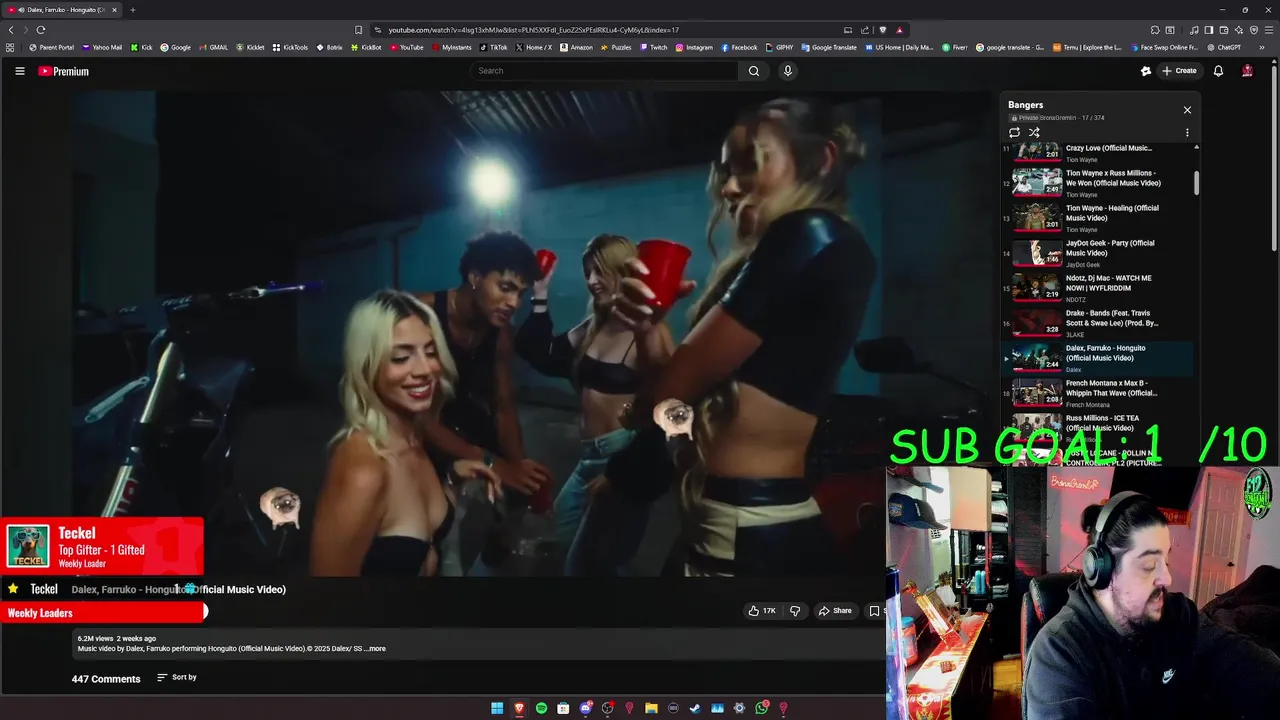The image size is (1280, 720).
Task: Click into the YouTube search box
Action: coord(605,71)
